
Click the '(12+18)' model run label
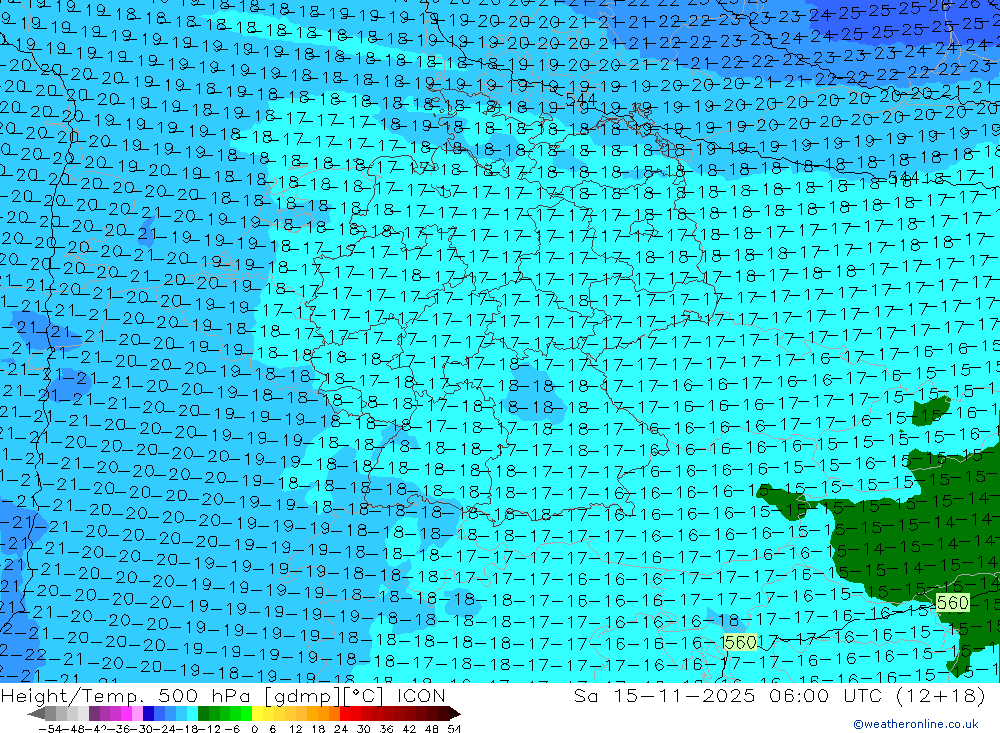coord(941,696)
